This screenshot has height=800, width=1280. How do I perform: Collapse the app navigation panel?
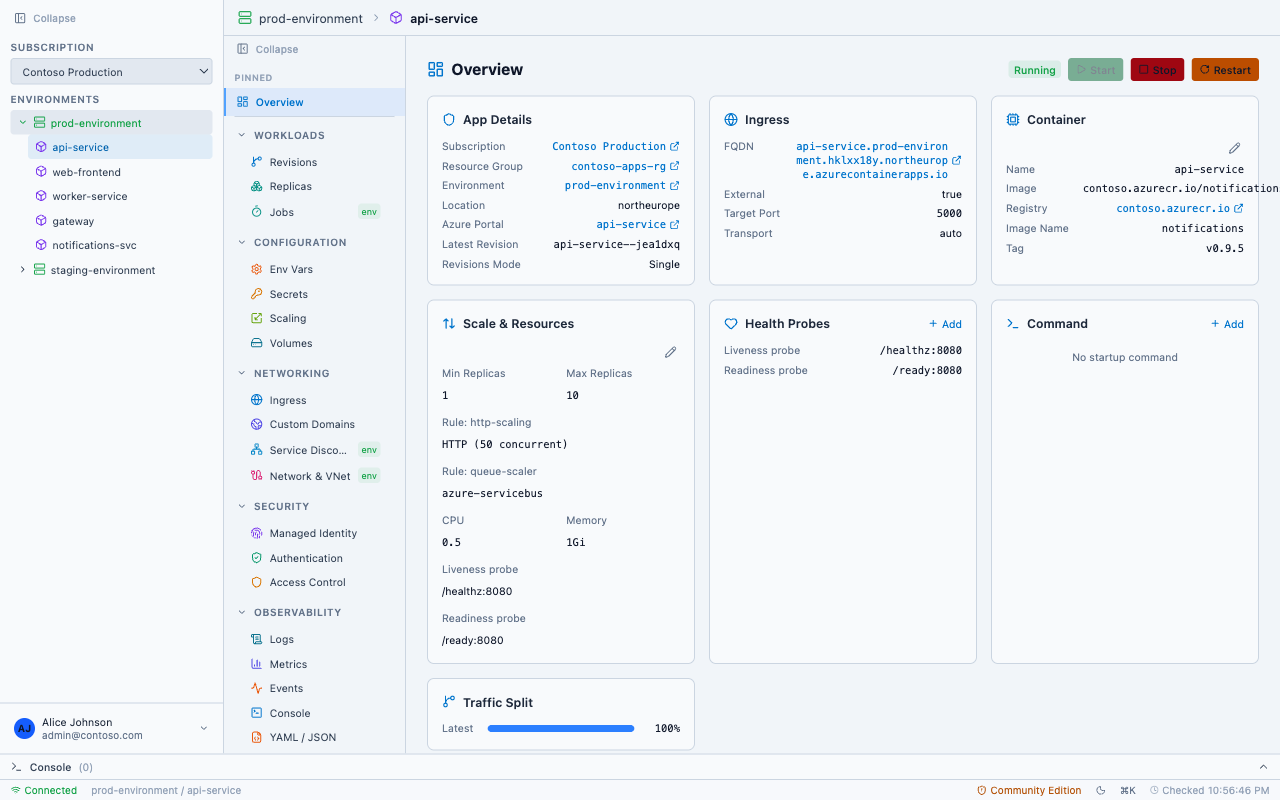[266, 49]
